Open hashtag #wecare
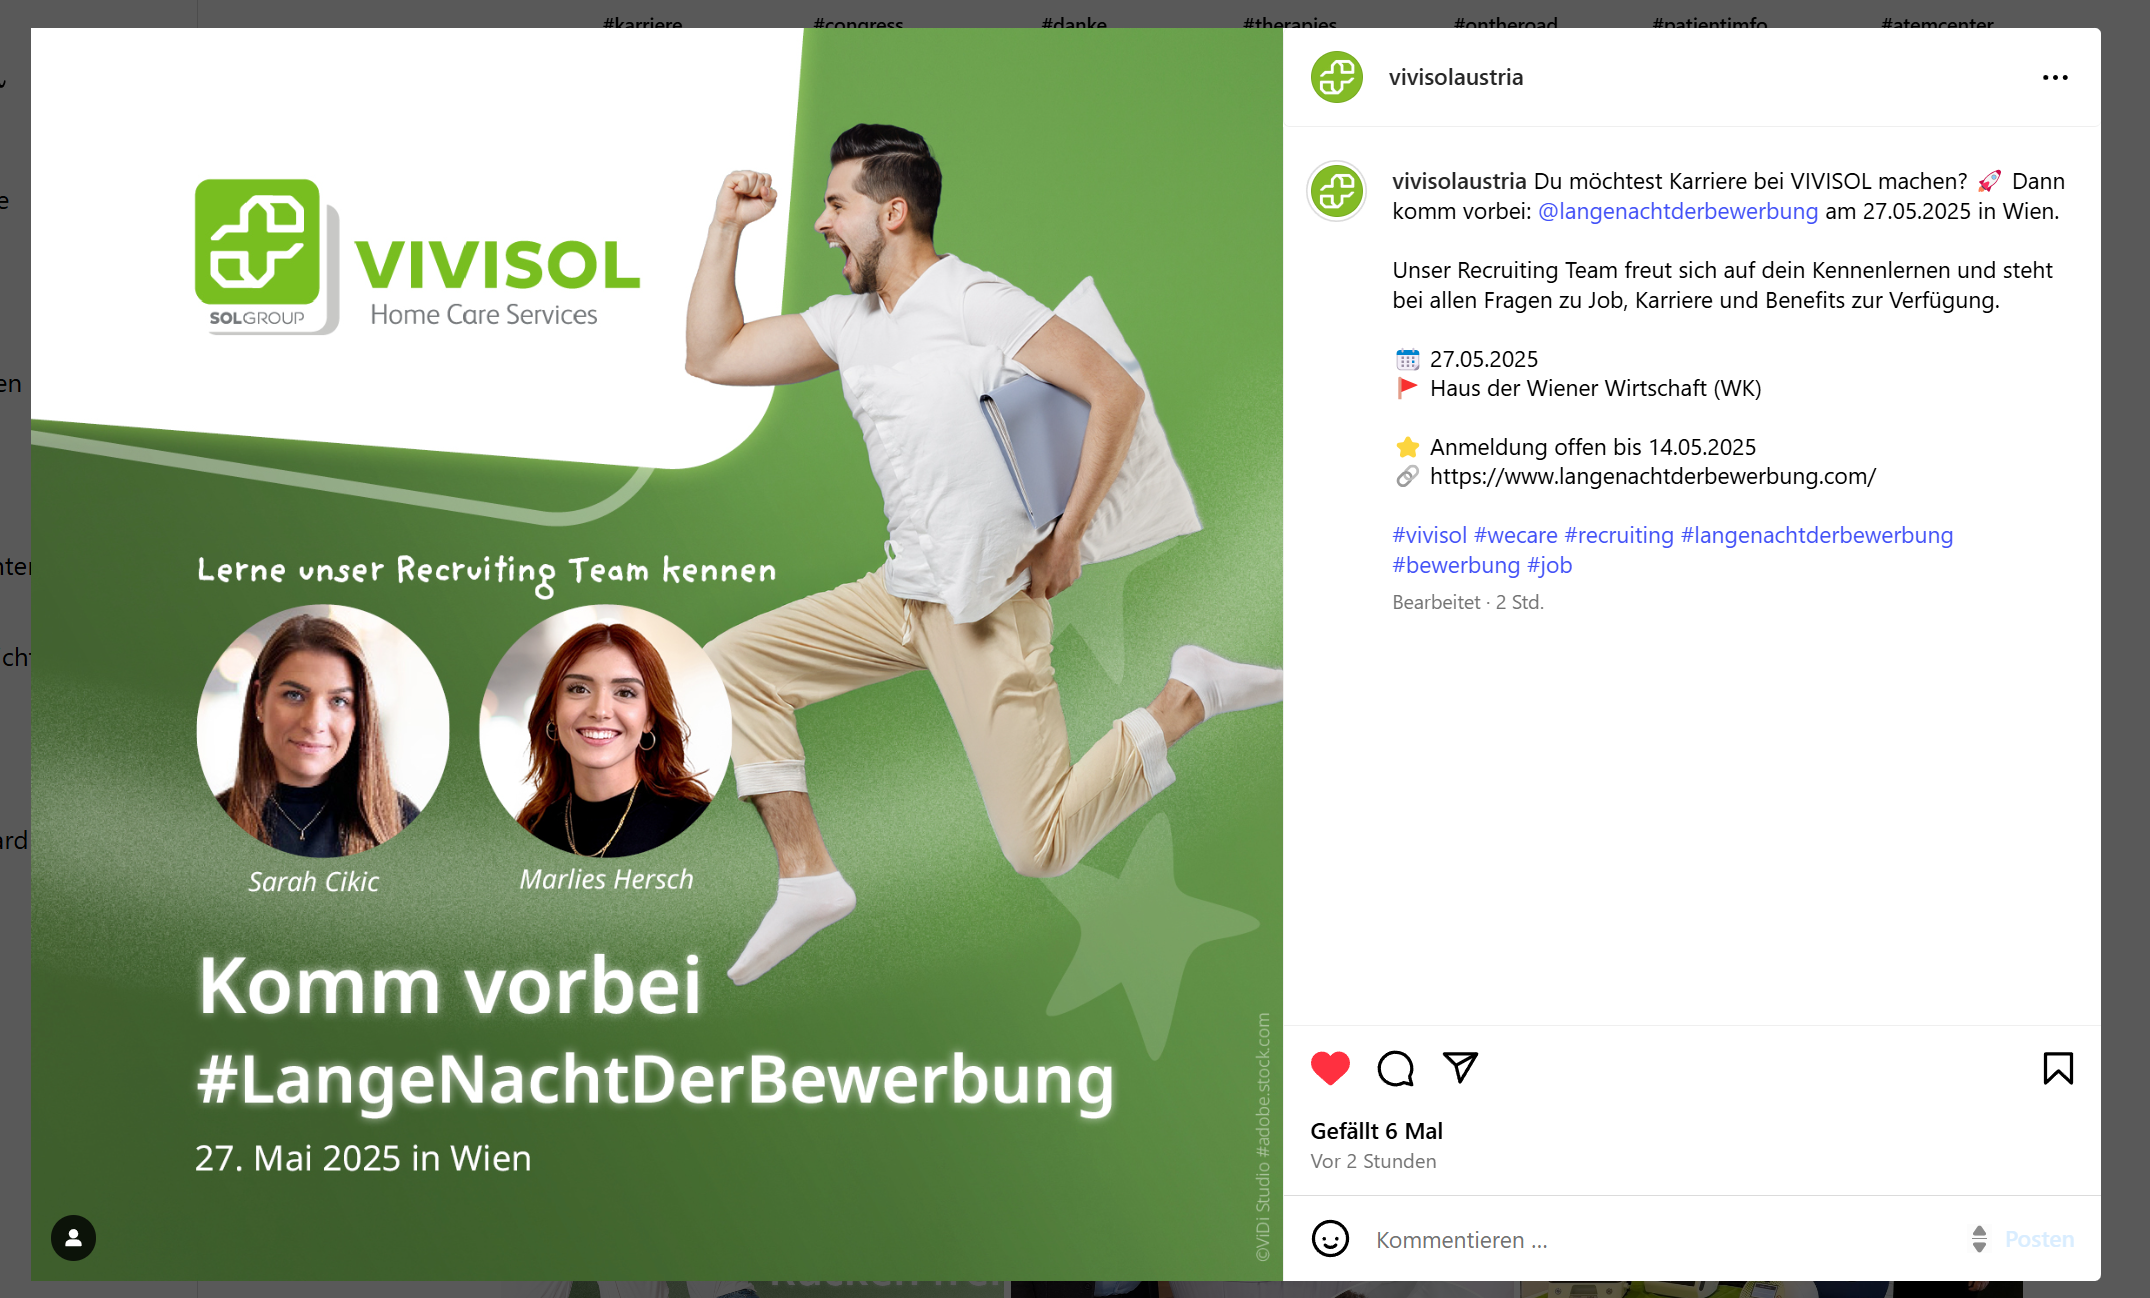2150x1298 pixels. (x=1516, y=535)
